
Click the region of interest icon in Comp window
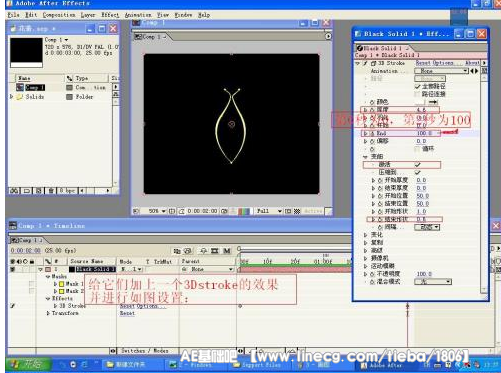click(x=288, y=211)
